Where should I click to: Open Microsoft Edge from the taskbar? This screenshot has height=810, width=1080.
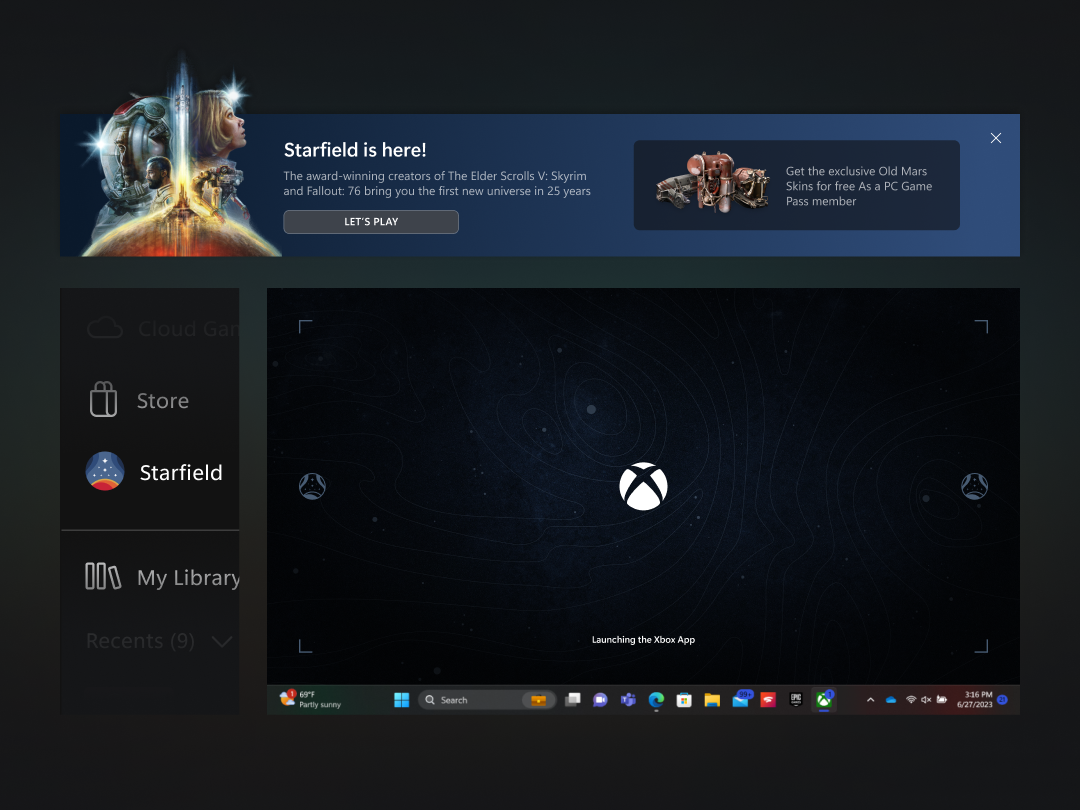656,700
